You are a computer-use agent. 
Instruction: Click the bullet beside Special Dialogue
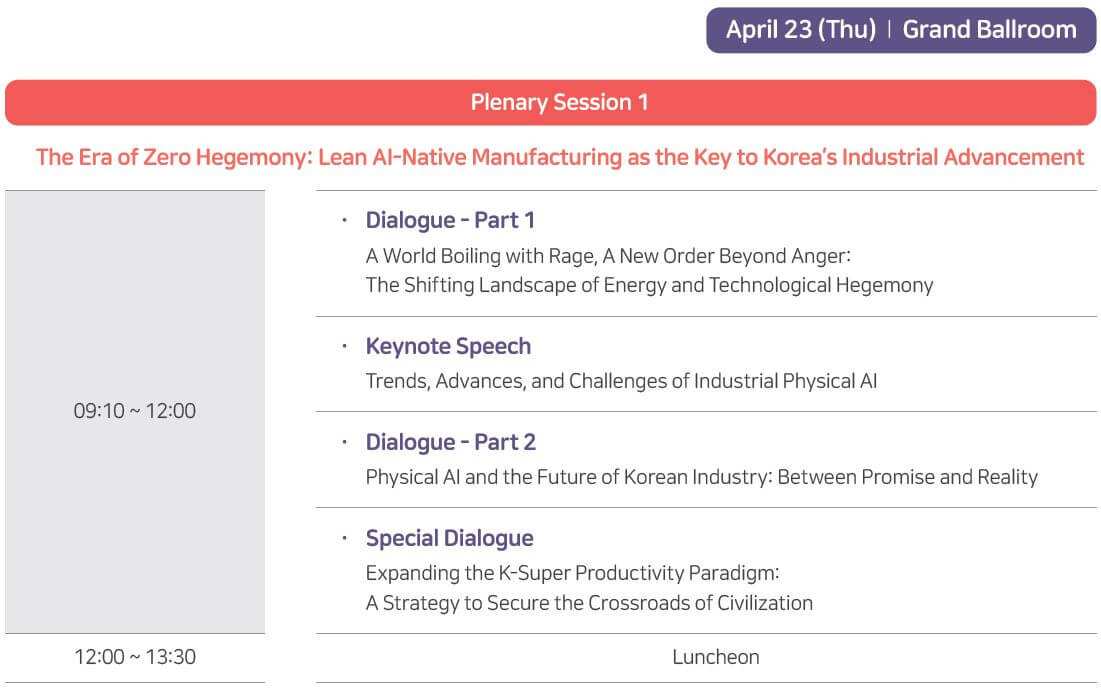click(344, 538)
